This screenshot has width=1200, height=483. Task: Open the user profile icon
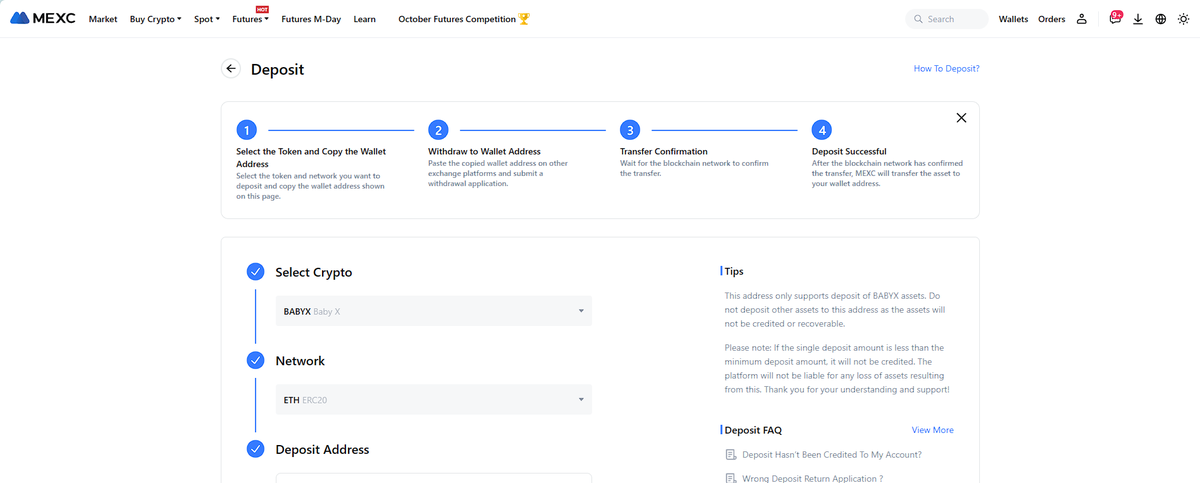(1081, 19)
